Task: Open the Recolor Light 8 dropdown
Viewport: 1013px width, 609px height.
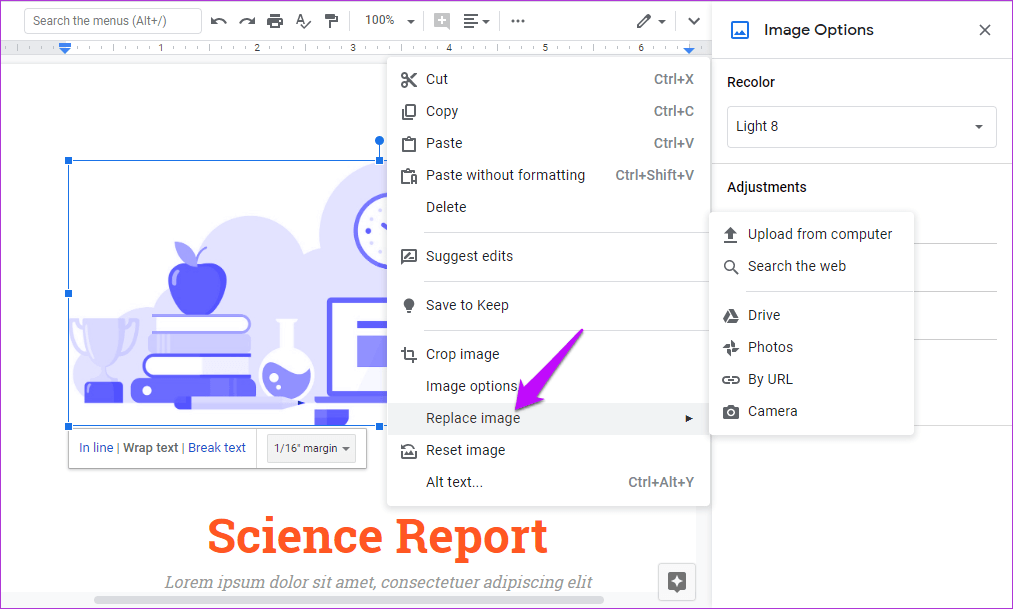Action: (861, 127)
